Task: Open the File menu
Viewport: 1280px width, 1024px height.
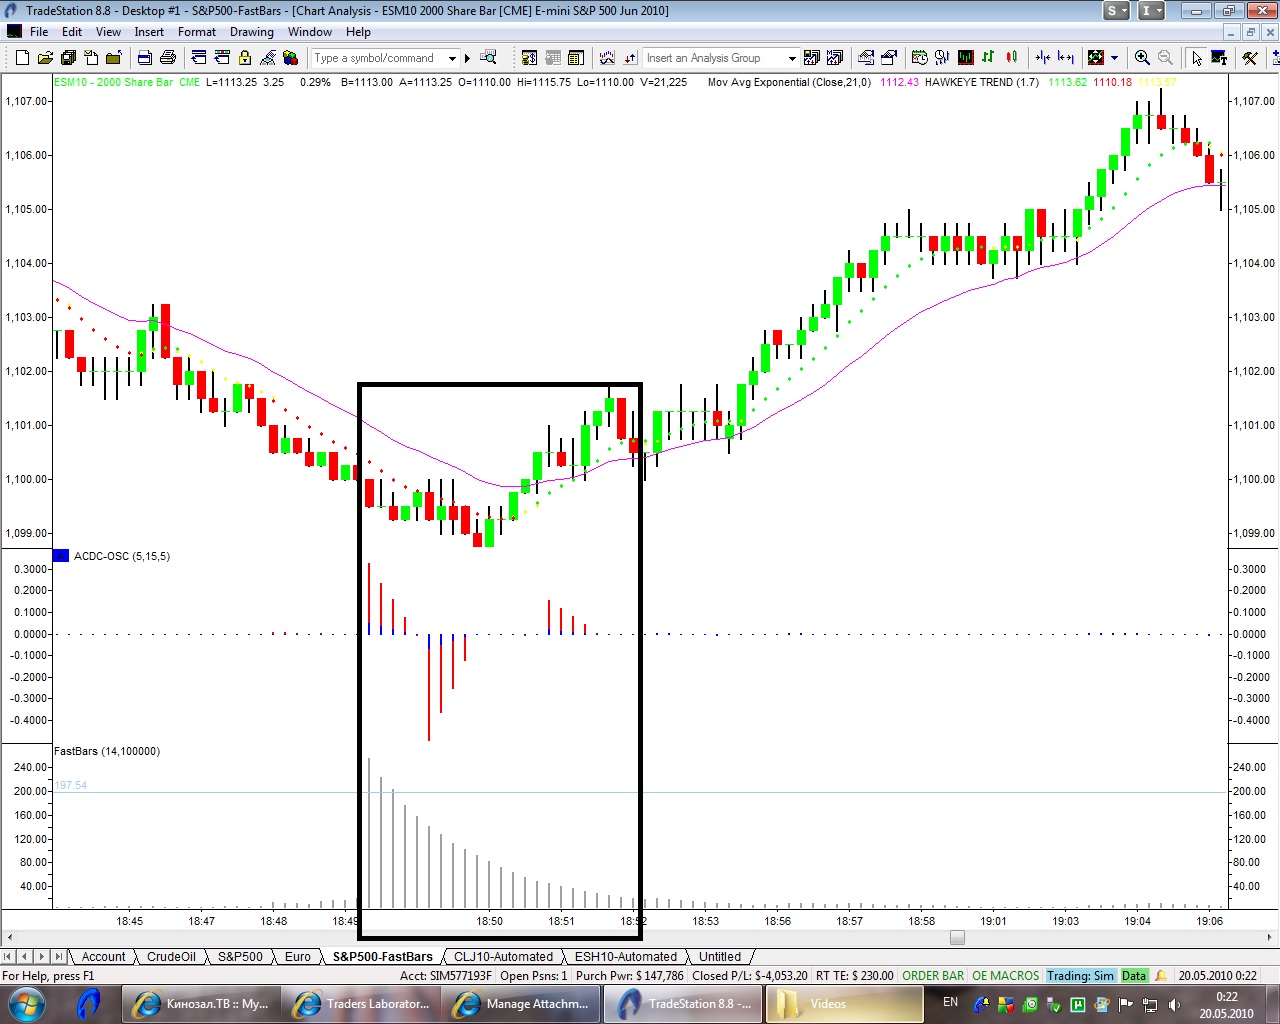Action: click(x=39, y=32)
